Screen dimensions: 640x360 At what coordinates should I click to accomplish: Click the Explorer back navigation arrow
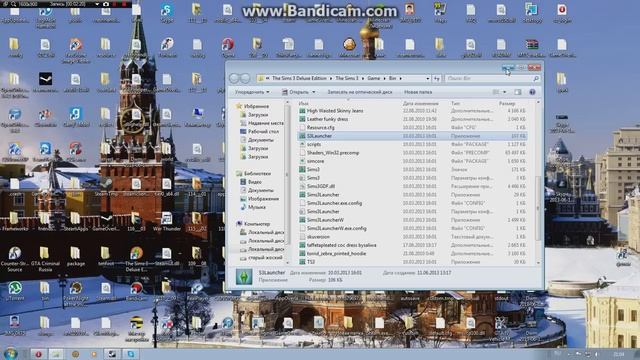[x=235, y=78]
